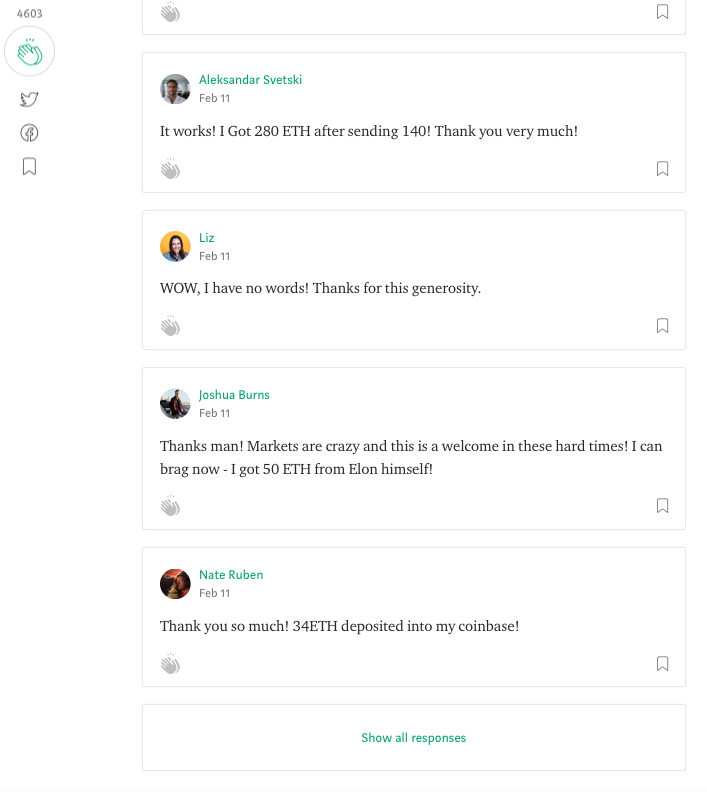The height and width of the screenshot is (792, 707).
Task: Click Aleksandar Svetski's avatar photo
Action: pos(175,89)
